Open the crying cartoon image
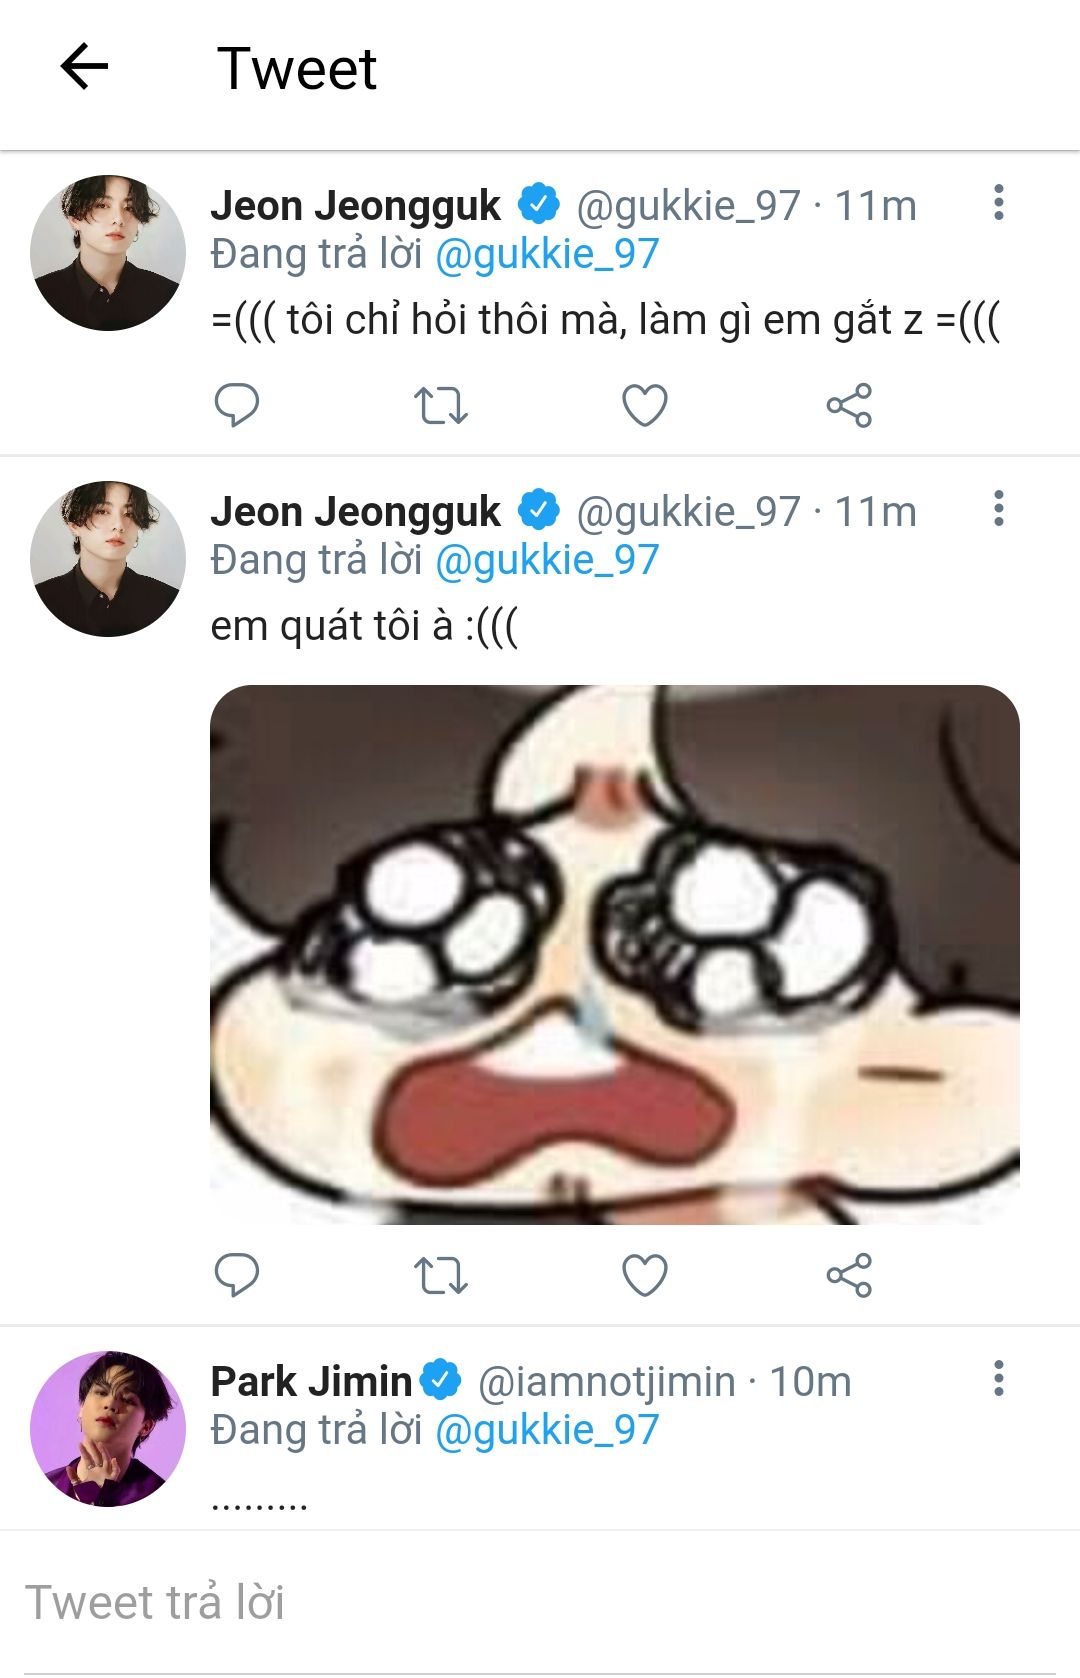This screenshot has width=1080, height=1678. point(614,954)
